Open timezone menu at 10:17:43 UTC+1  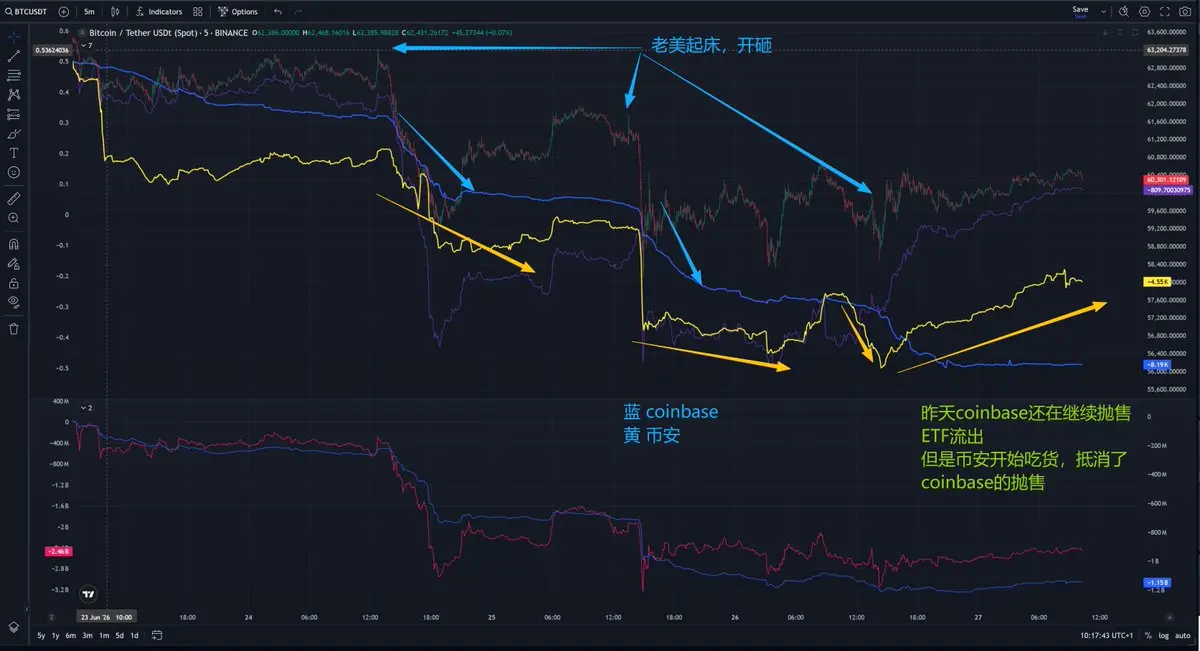pyautogui.click(x=1108, y=636)
